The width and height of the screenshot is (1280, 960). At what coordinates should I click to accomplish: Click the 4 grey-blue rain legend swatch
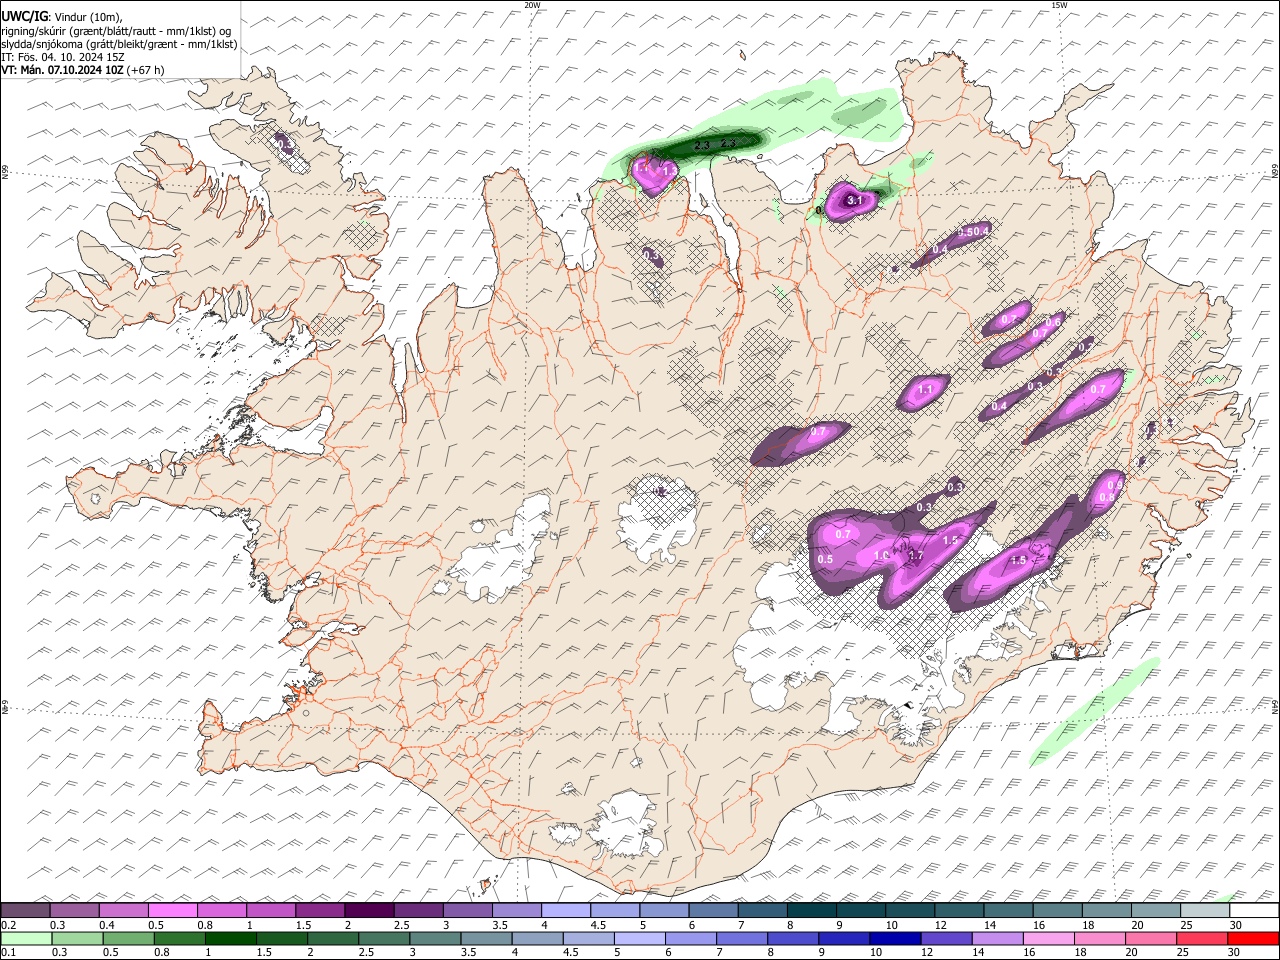pos(538,939)
